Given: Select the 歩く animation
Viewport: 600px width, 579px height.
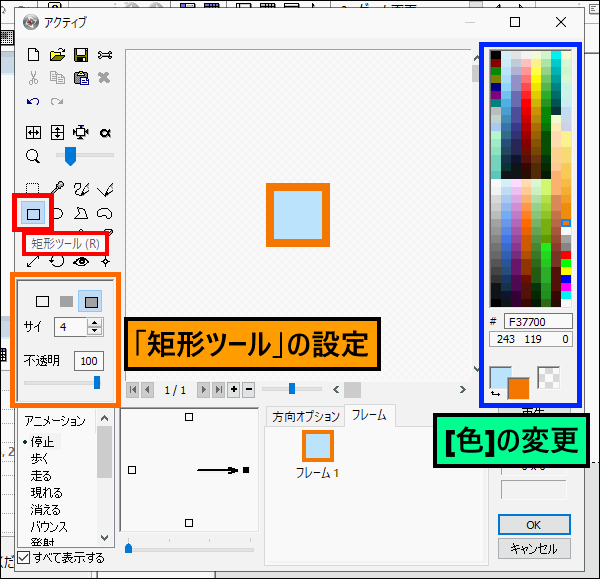Looking at the screenshot, I should [39, 458].
